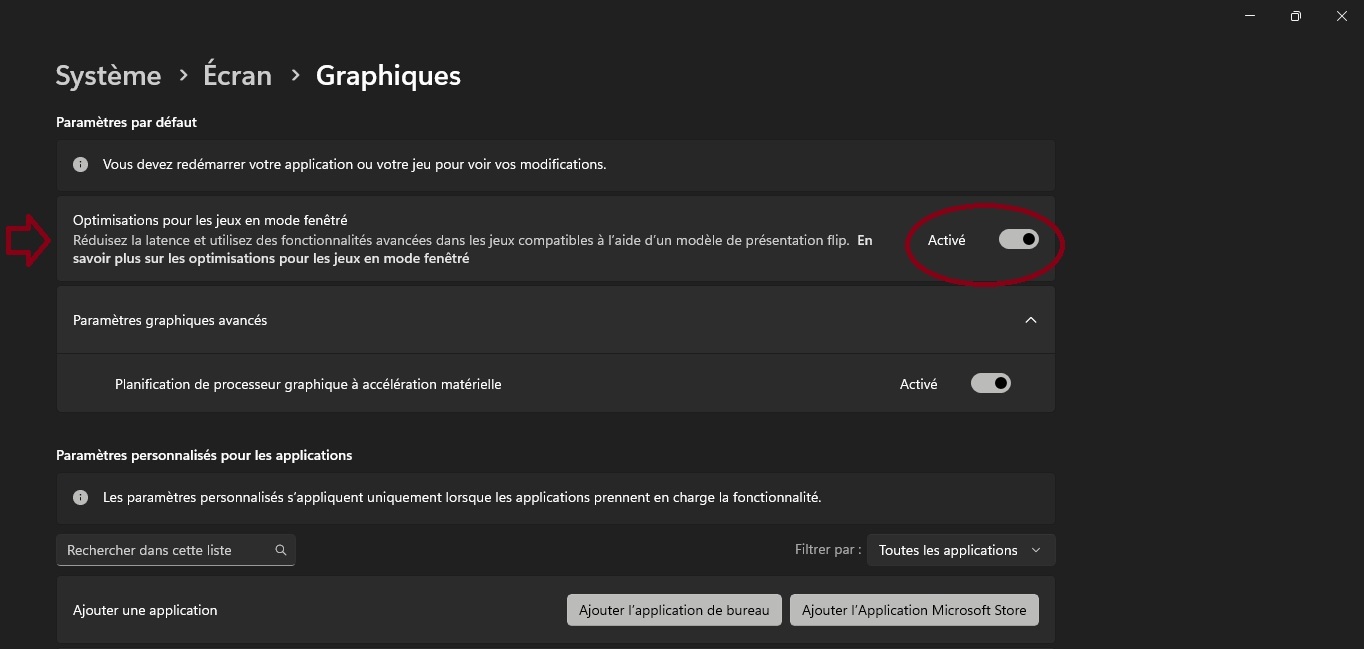Click the info icon beside restart notice
The height and width of the screenshot is (649, 1364).
click(81, 164)
